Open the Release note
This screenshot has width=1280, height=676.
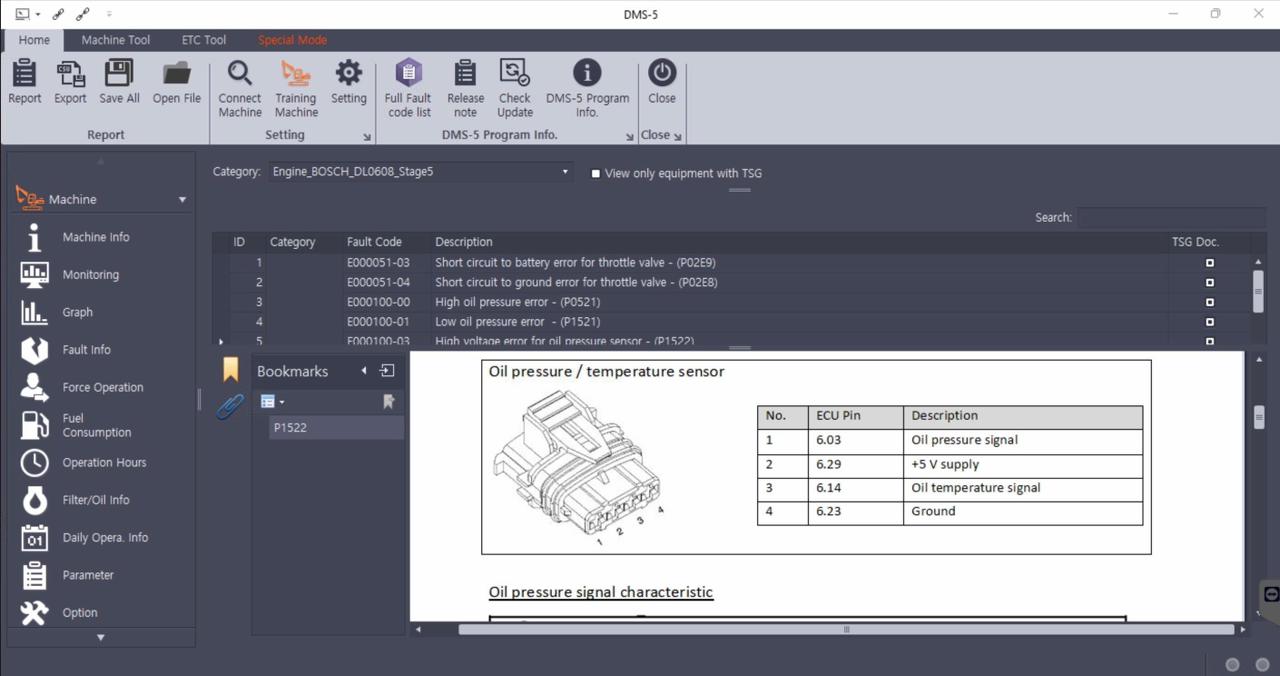click(465, 87)
